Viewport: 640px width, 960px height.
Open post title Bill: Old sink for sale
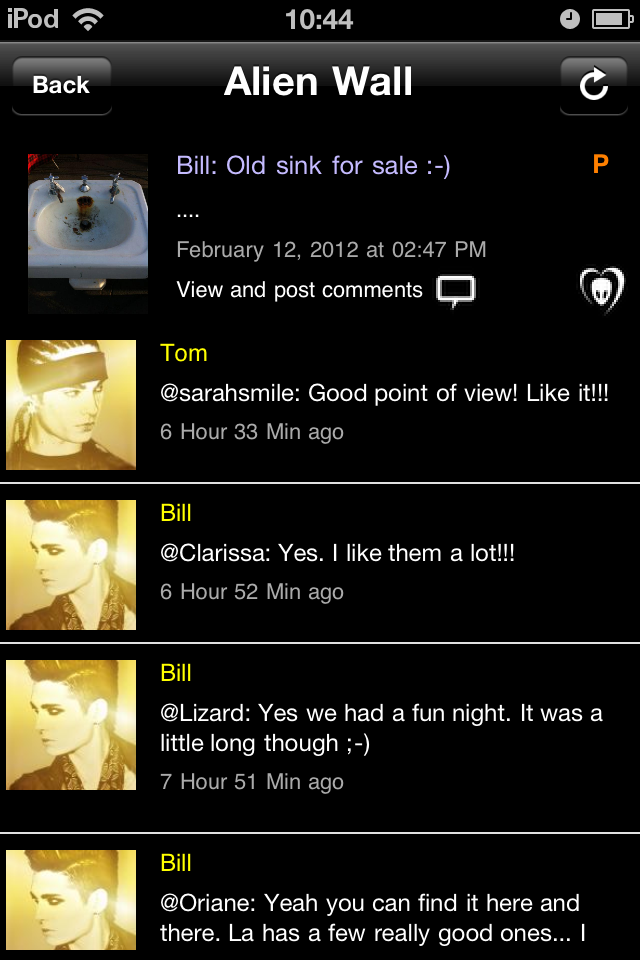coord(313,166)
